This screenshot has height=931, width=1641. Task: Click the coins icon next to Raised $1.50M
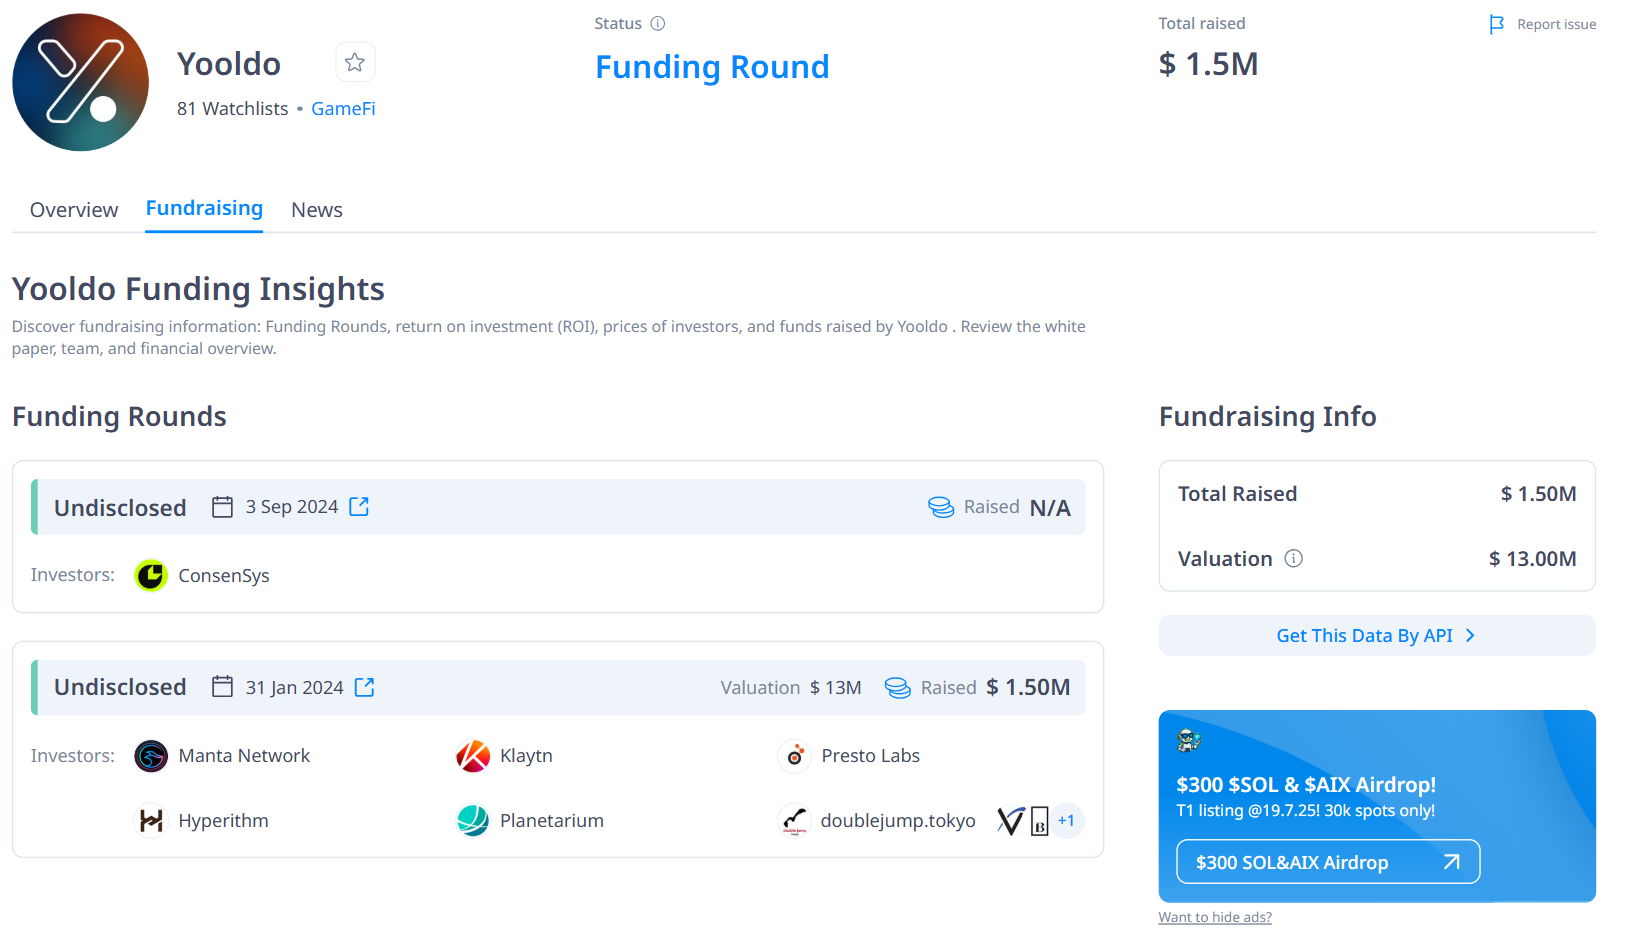[898, 687]
